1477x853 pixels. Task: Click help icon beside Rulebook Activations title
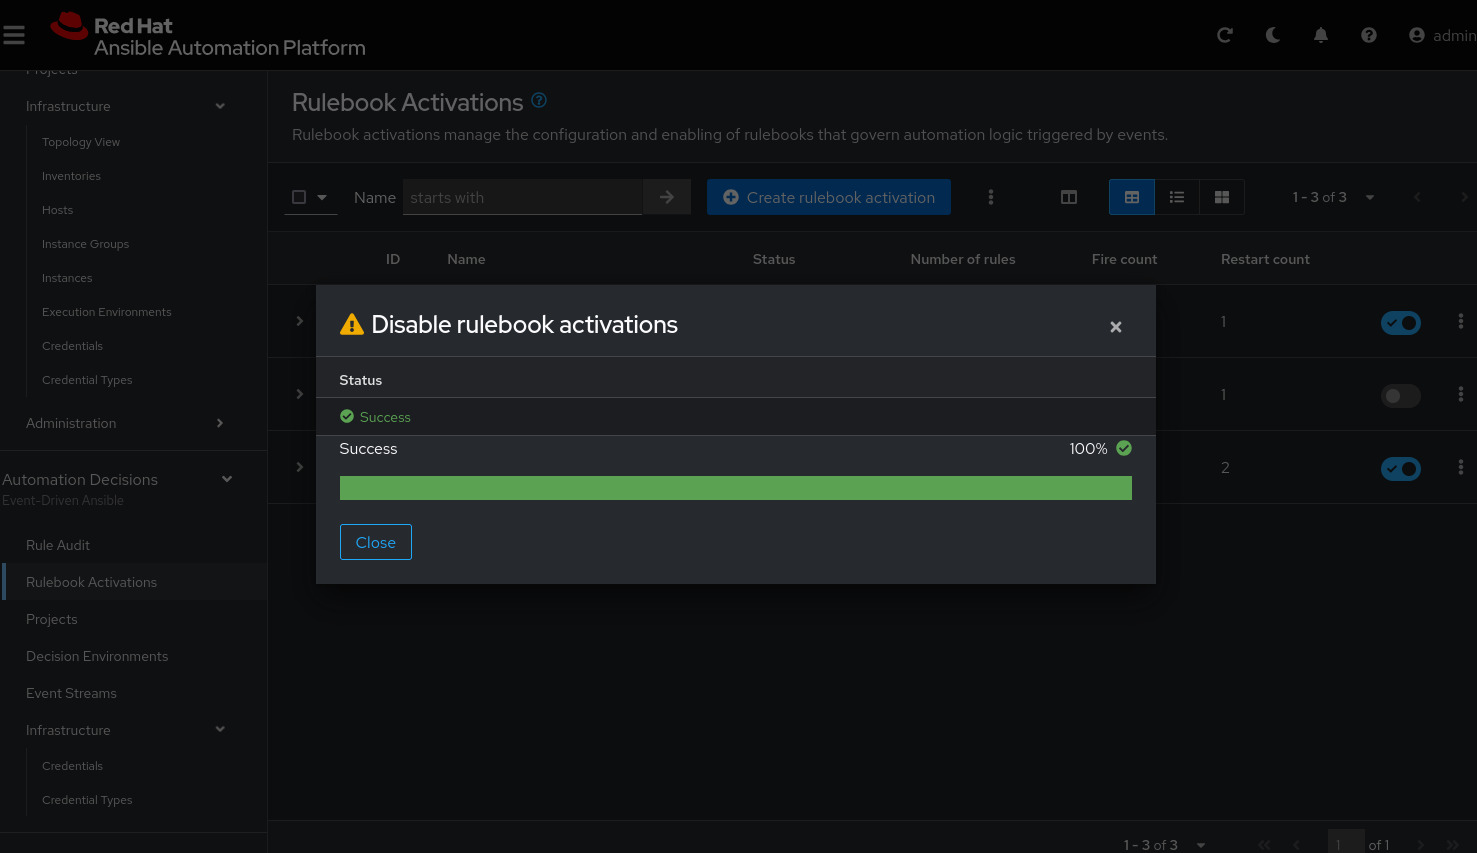[x=539, y=100]
